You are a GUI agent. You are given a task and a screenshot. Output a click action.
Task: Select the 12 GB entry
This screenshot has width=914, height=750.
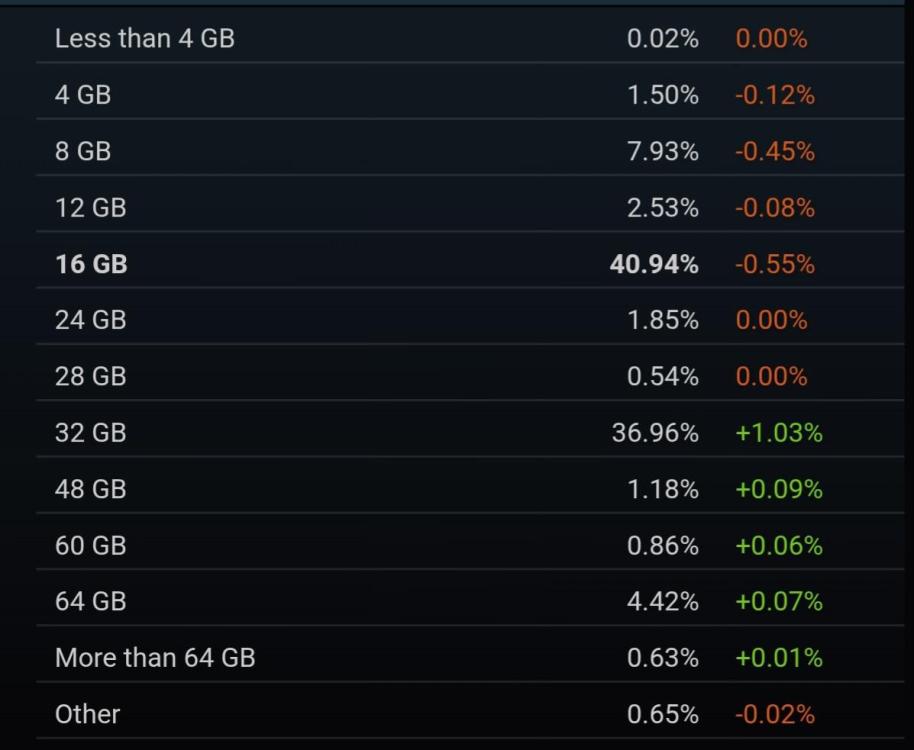click(90, 208)
